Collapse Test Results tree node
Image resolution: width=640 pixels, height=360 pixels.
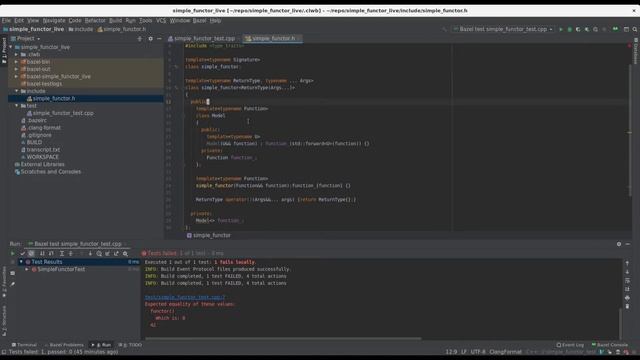[21, 262]
